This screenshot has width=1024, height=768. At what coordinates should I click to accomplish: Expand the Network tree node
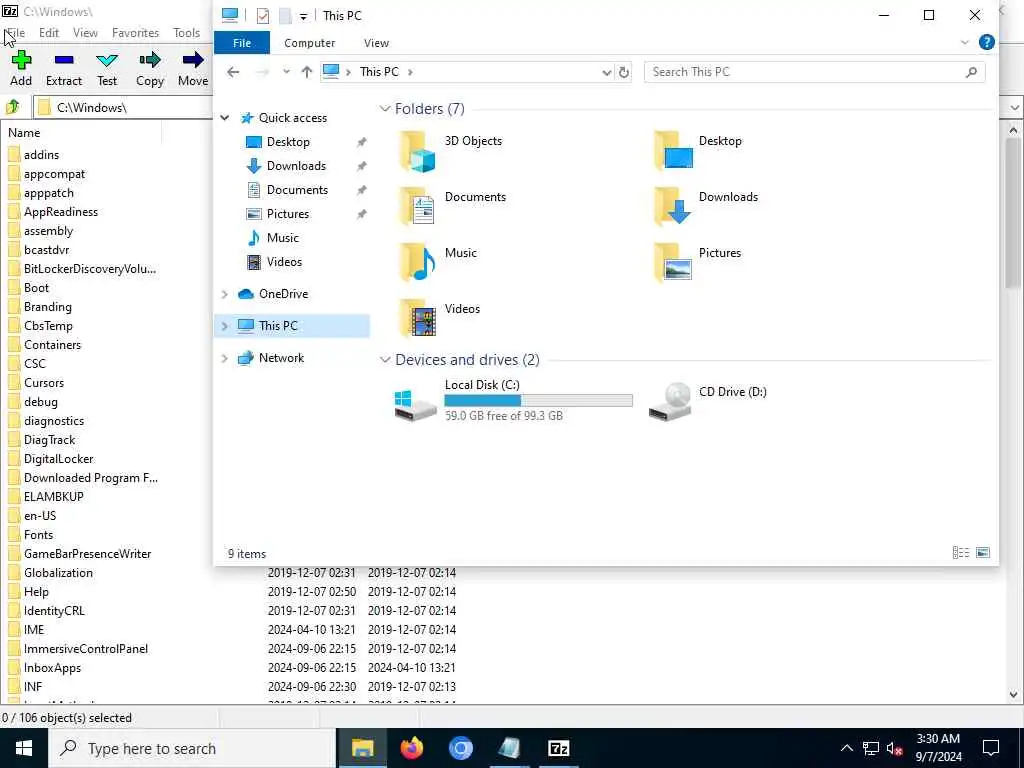[225, 358]
